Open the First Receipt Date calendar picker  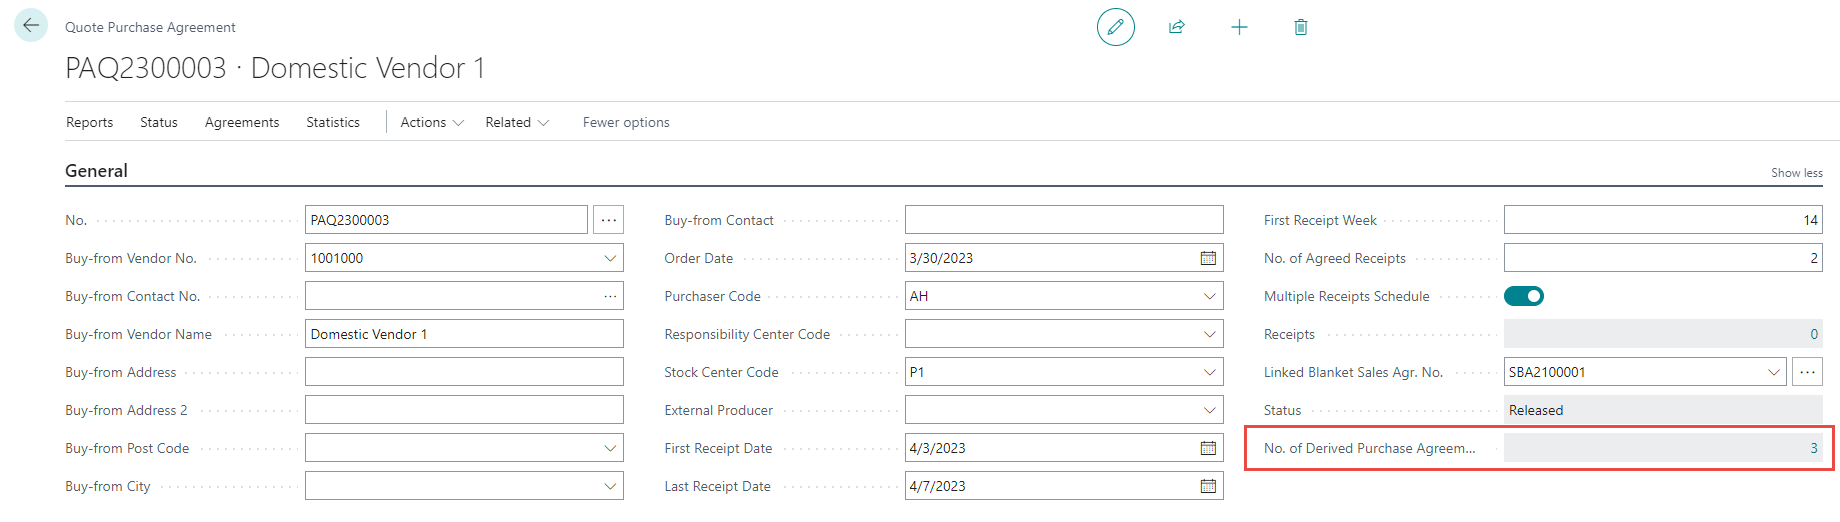(x=1208, y=448)
